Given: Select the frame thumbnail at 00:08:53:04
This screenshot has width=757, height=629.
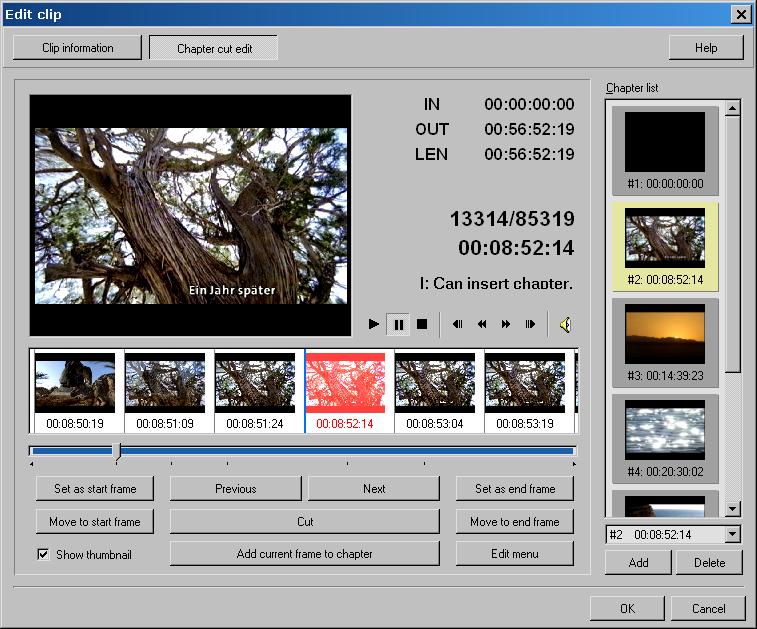Looking at the screenshot, I should coord(435,390).
